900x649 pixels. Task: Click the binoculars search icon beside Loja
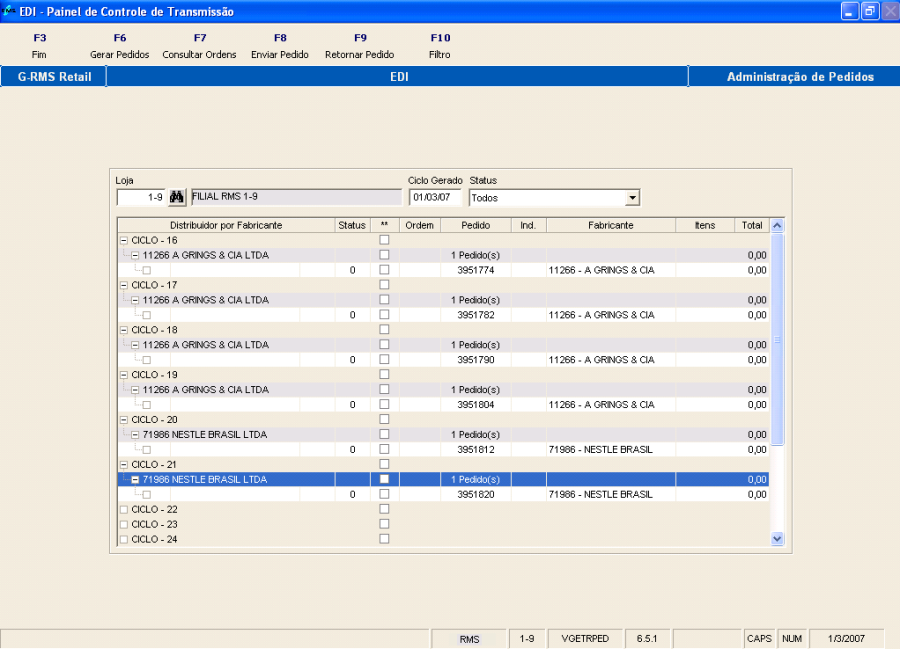pos(177,197)
